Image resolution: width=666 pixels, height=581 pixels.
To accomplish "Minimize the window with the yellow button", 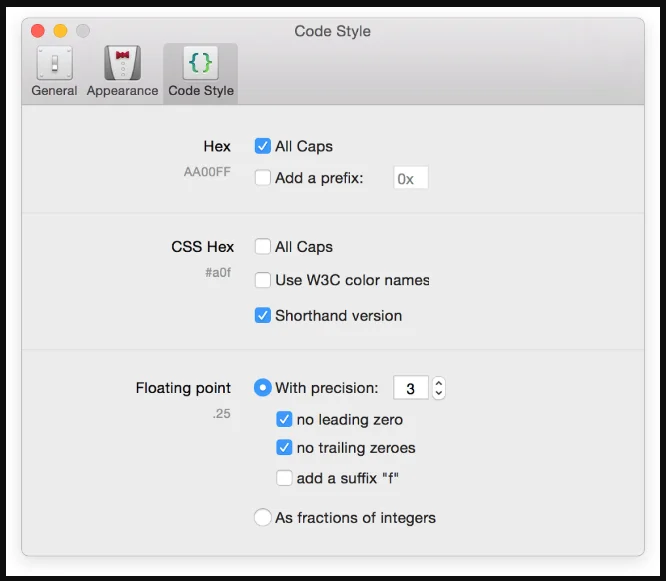I will pos(60,31).
